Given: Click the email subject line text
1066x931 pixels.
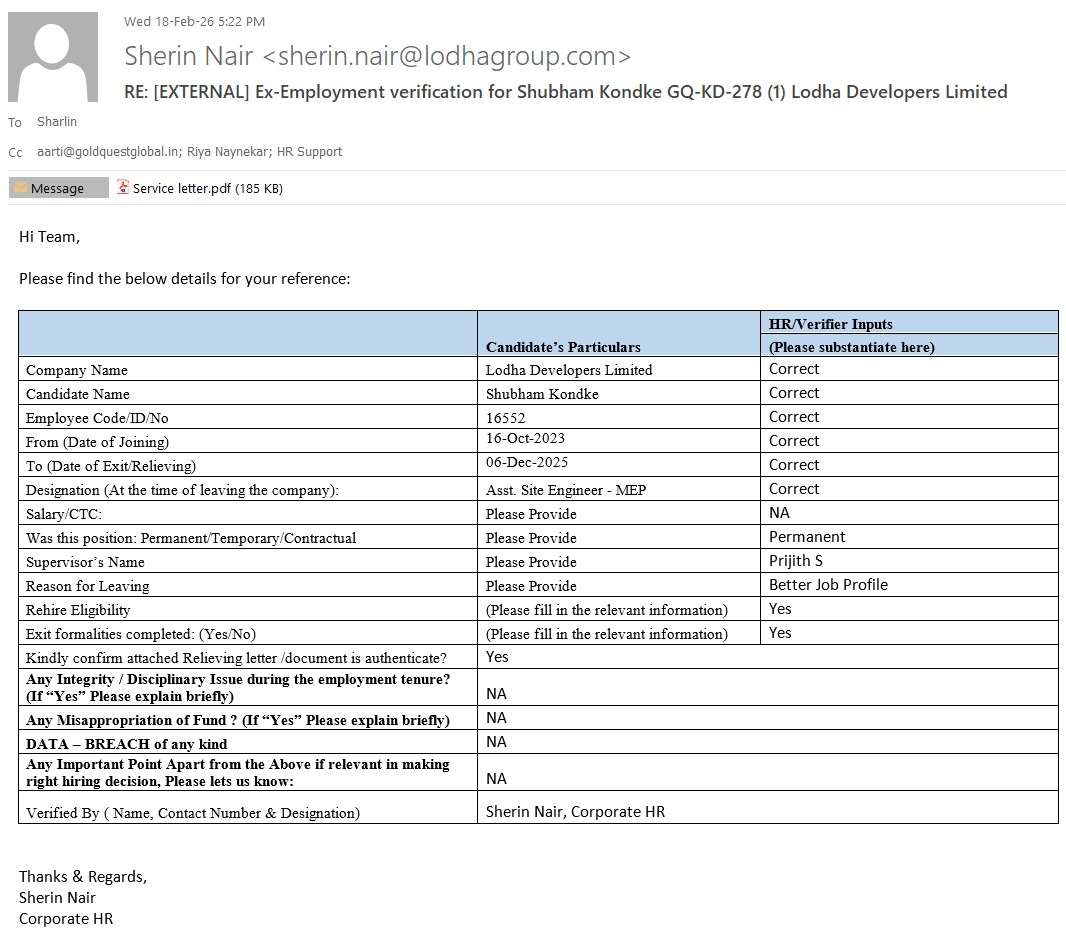Looking at the screenshot, I should 566,92.
